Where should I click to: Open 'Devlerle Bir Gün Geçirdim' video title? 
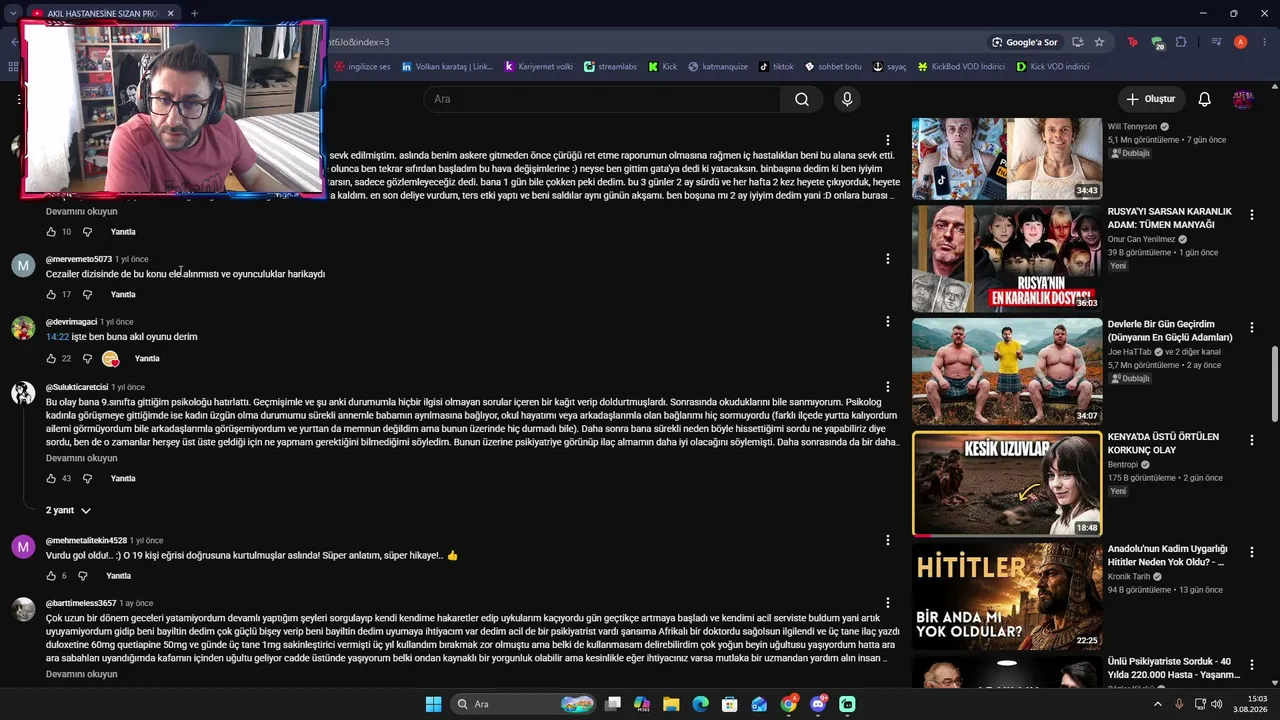(x=1170, y=331)
